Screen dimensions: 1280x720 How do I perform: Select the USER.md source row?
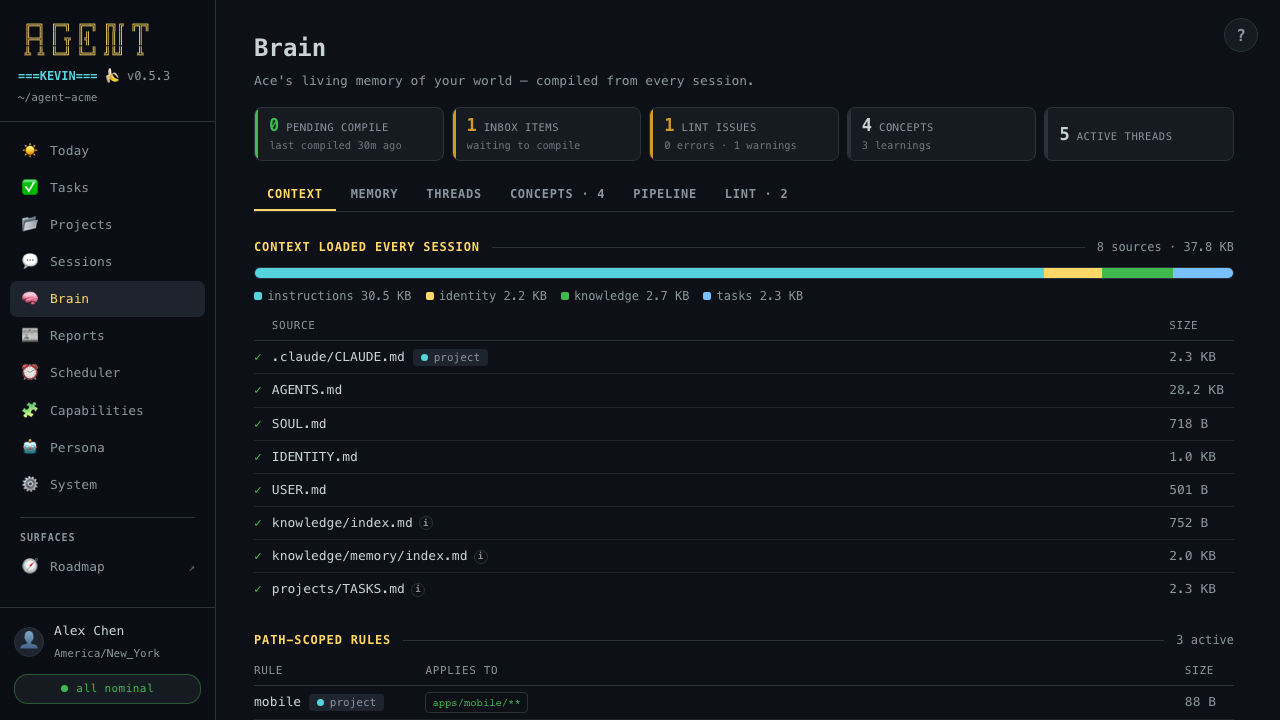[x=744, y=490]
